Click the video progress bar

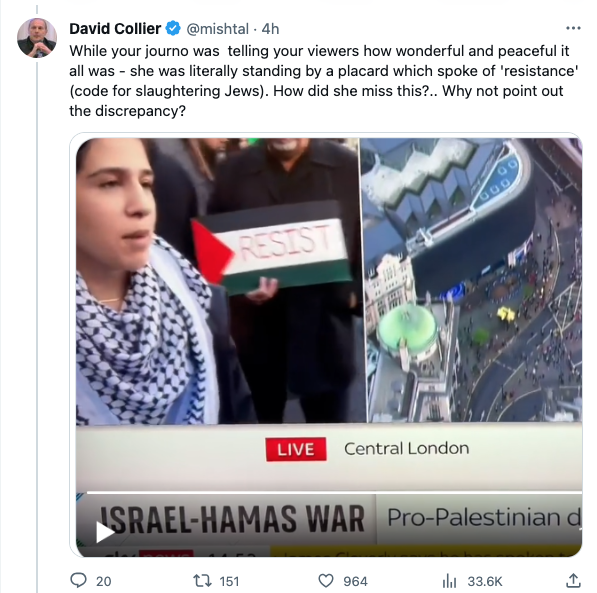[334, 492]
